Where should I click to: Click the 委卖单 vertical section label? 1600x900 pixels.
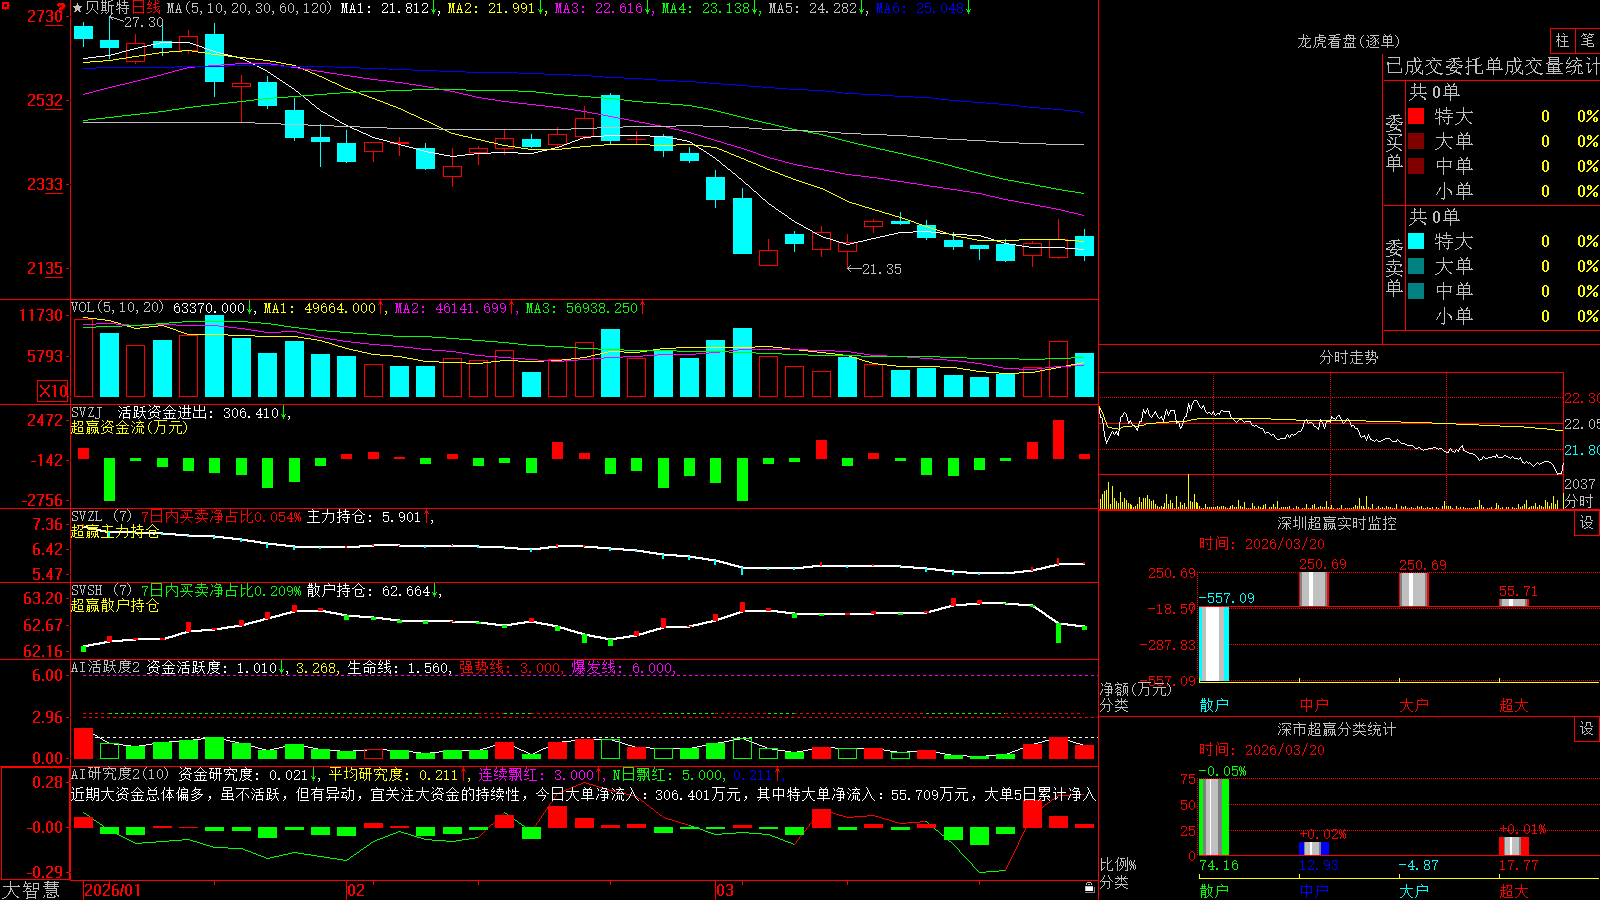coord(1394,267)
